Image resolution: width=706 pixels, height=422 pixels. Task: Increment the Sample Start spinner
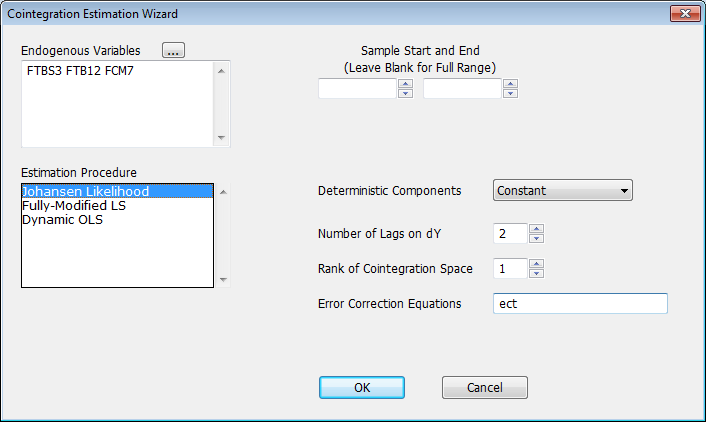405,84
